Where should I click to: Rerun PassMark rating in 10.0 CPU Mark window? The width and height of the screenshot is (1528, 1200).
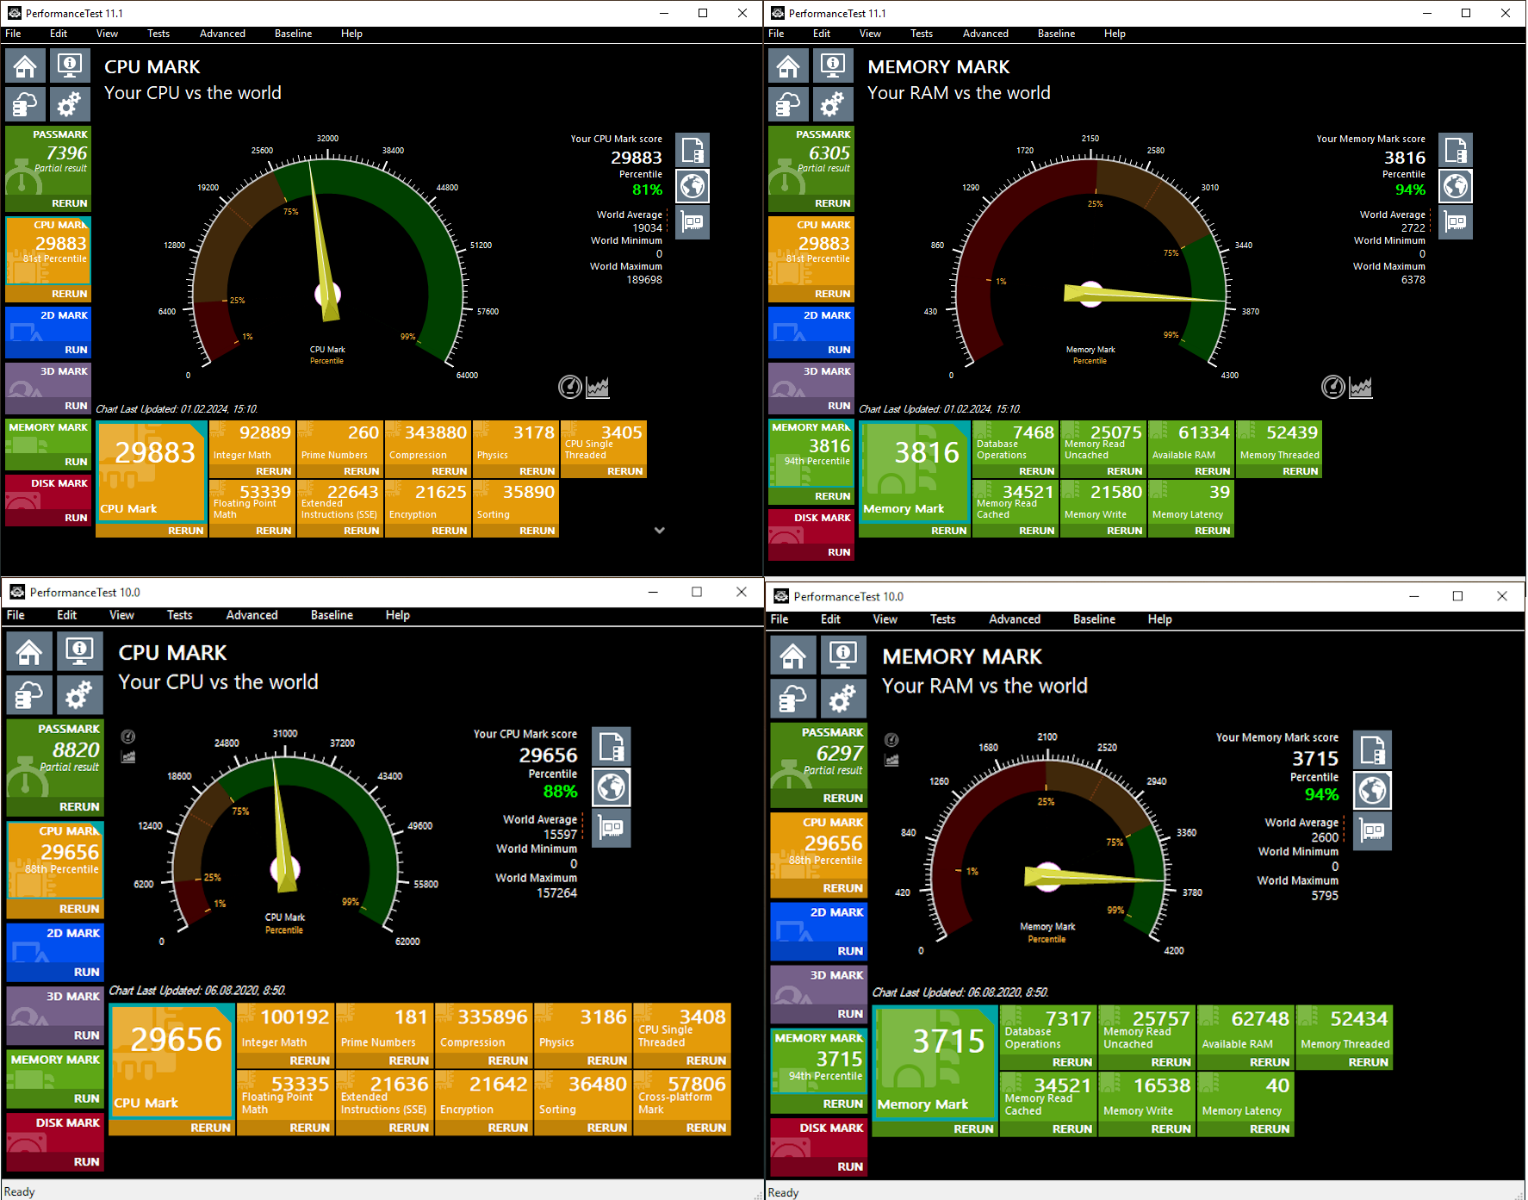[79, 807]
